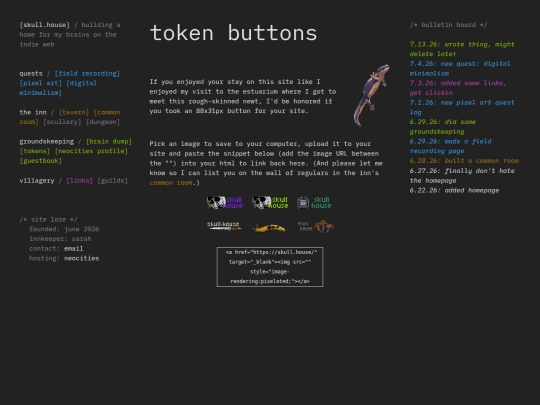The height and width of the screenshot is (405, 540).
Task: Open bulletin 6.29.26 did some groundskeeping
Action: (443, 127)
